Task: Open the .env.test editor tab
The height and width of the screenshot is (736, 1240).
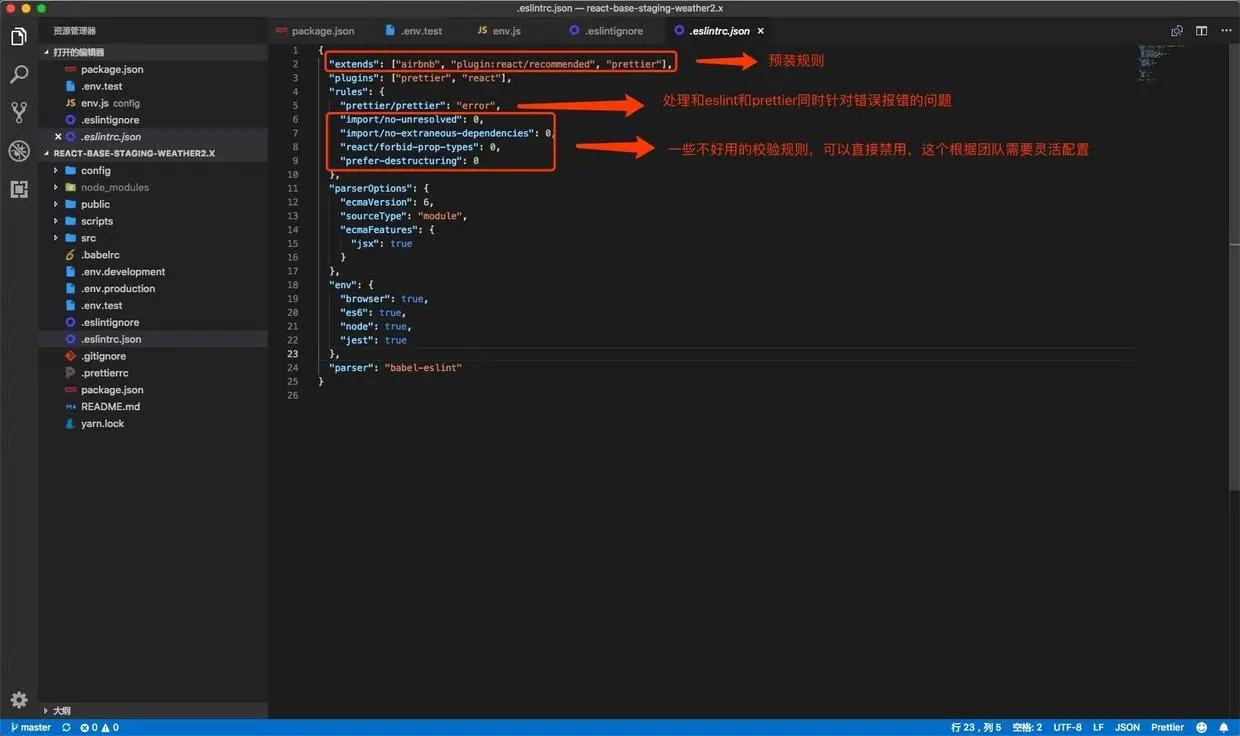Action: [419, 31]
